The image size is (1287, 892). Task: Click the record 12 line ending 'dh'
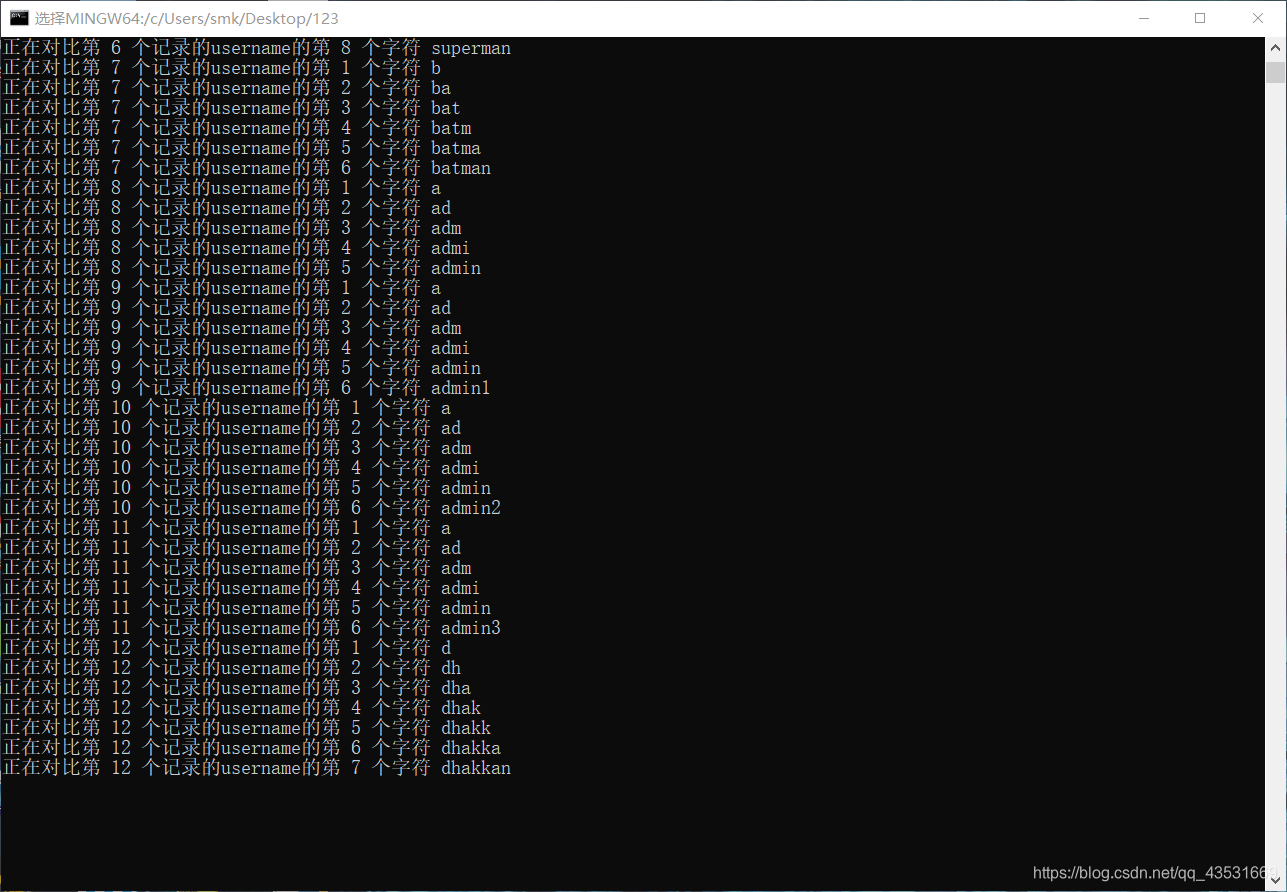[231, 668]
